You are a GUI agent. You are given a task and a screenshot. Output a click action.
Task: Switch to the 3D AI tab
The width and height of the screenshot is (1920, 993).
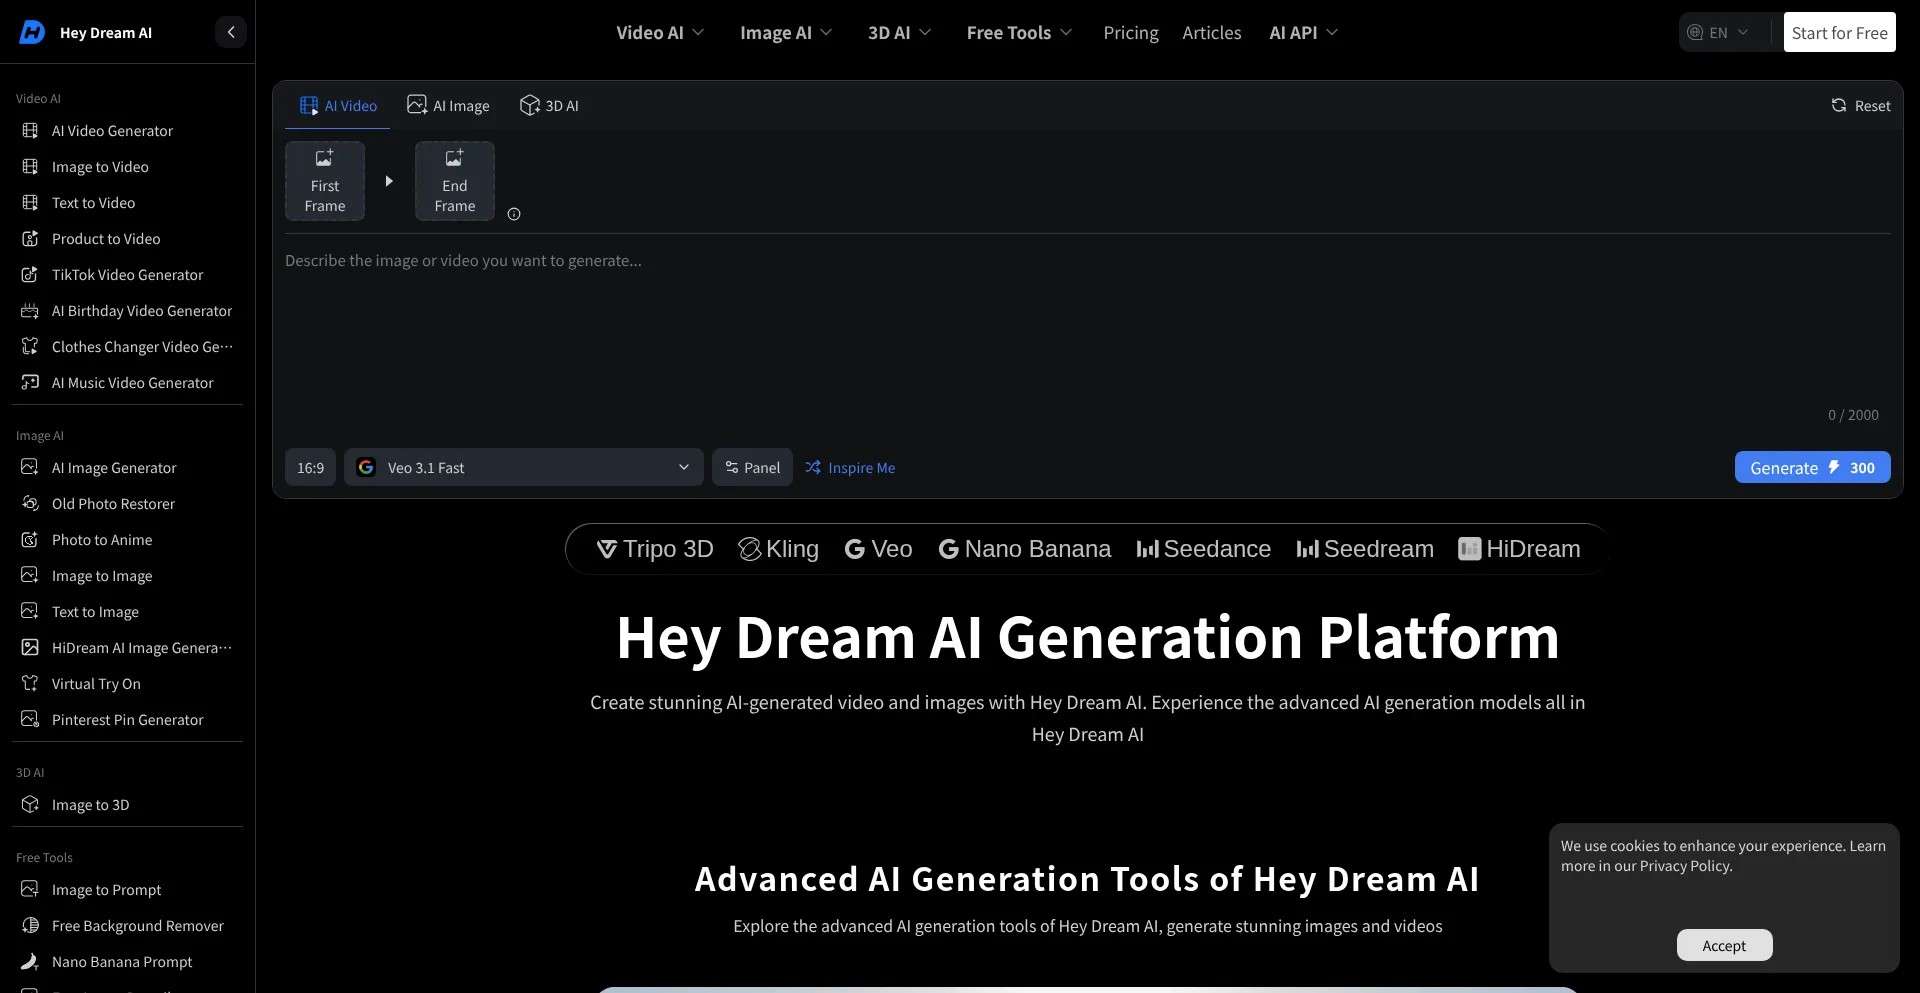[x=549, y=105]
